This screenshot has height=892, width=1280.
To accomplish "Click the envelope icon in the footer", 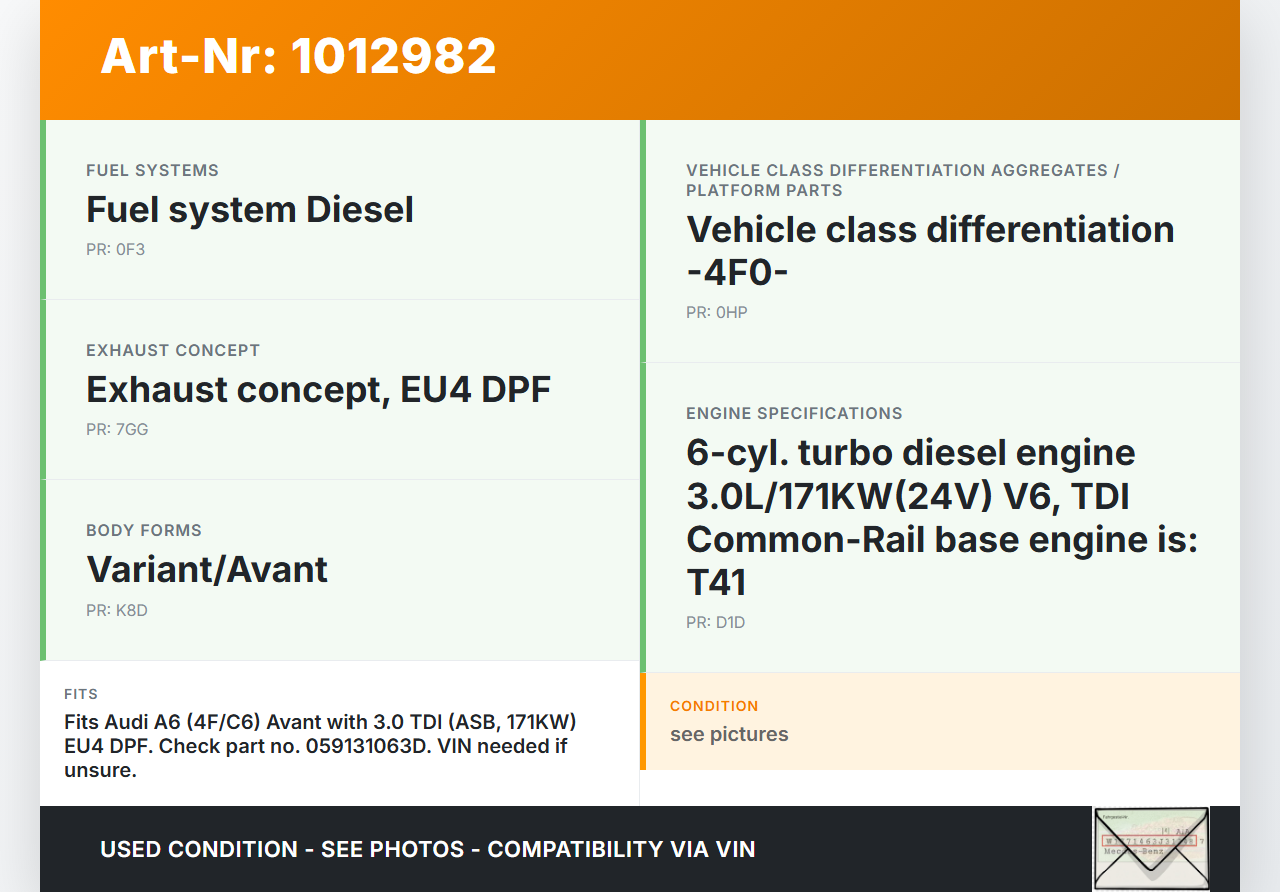I will pos(1151,849).
